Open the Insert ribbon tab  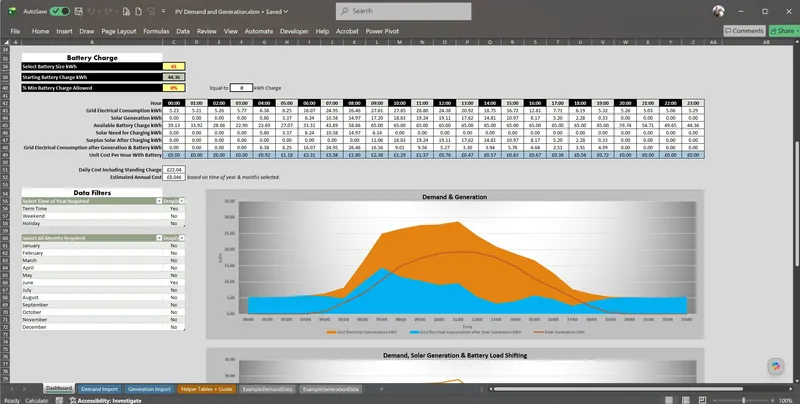pyautogui.click(x=64, y=31)
